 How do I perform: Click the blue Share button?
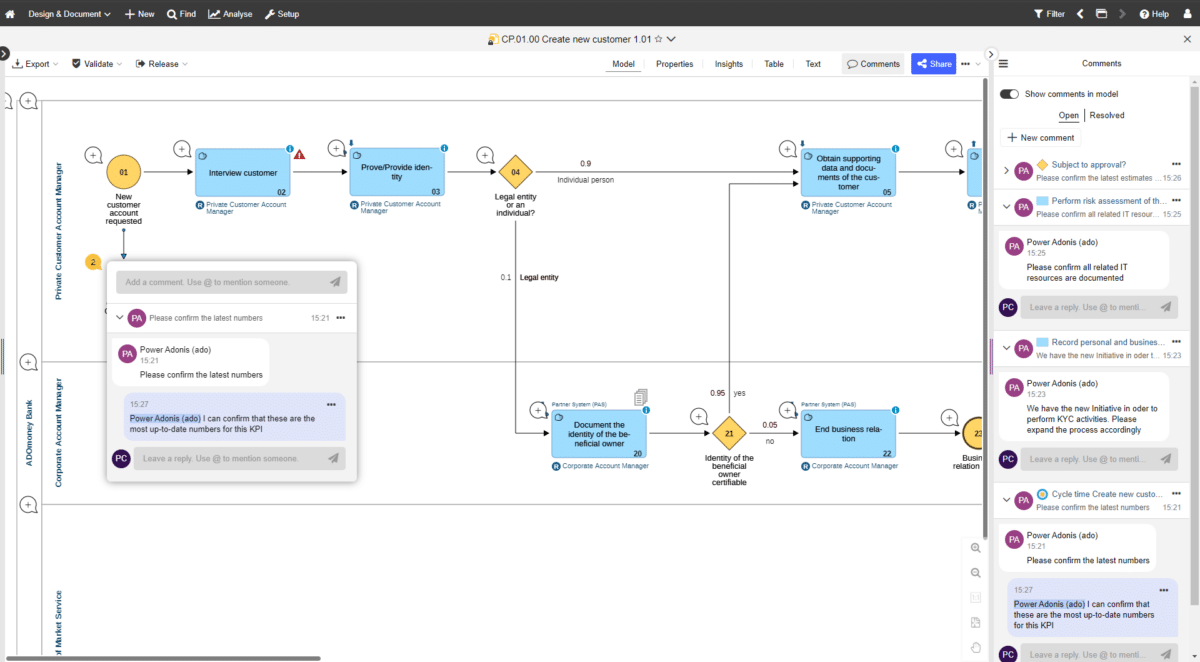(x=932, y=63)
